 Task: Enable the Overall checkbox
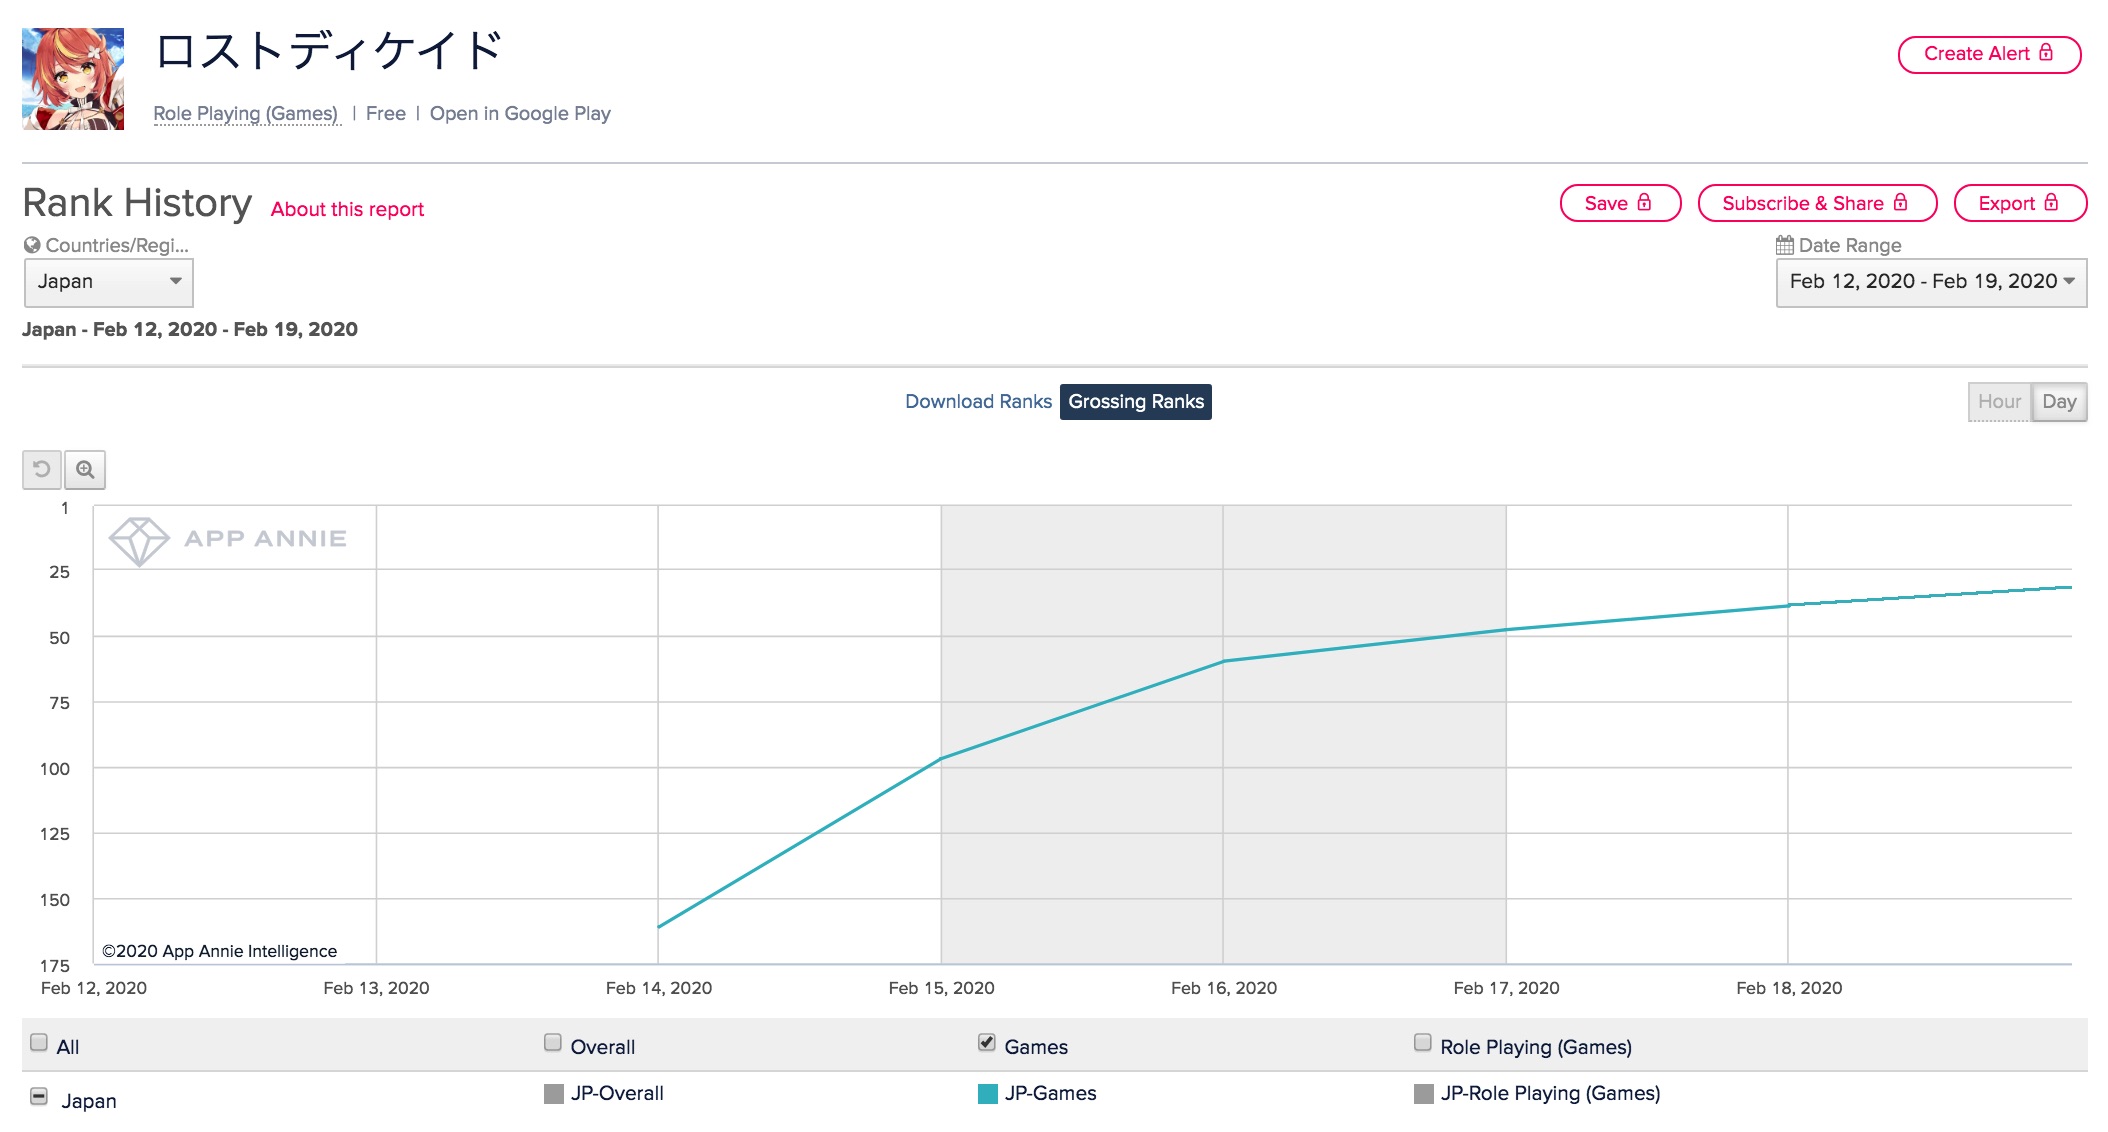click(x=553, y=1043)
